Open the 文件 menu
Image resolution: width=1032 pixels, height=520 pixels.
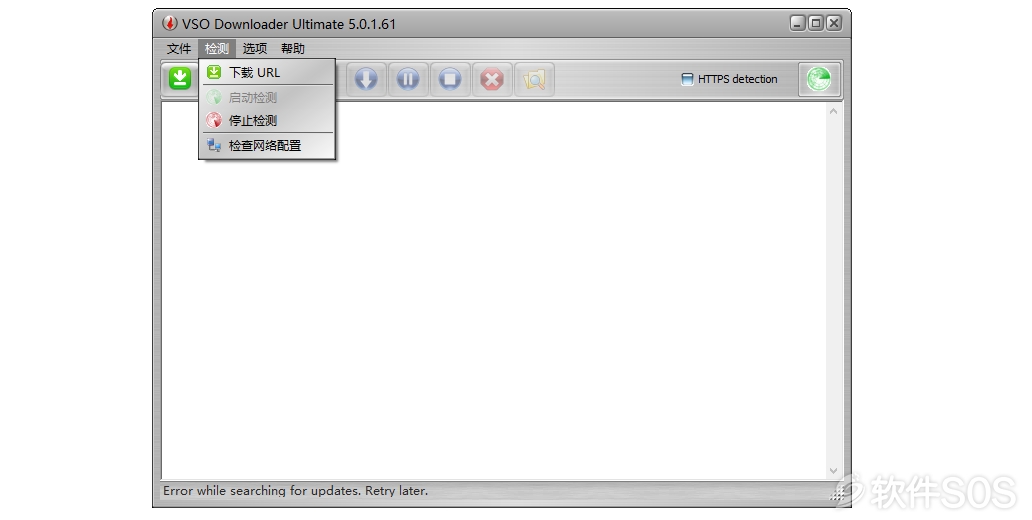point(178,49)
